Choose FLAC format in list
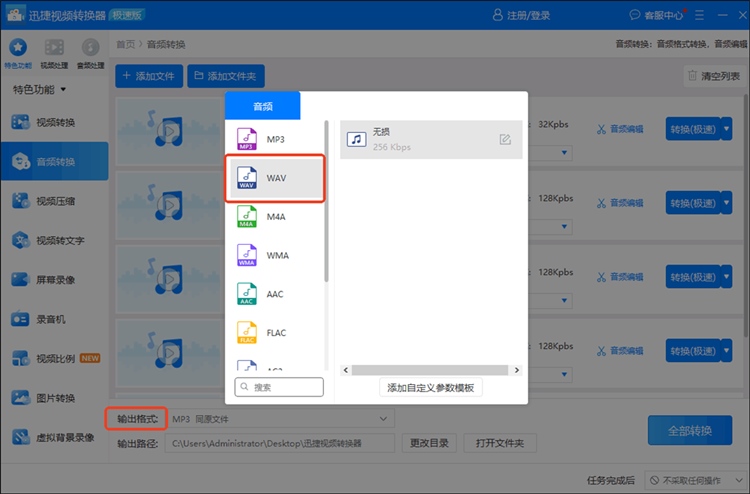750x494 pixels. 276,333
